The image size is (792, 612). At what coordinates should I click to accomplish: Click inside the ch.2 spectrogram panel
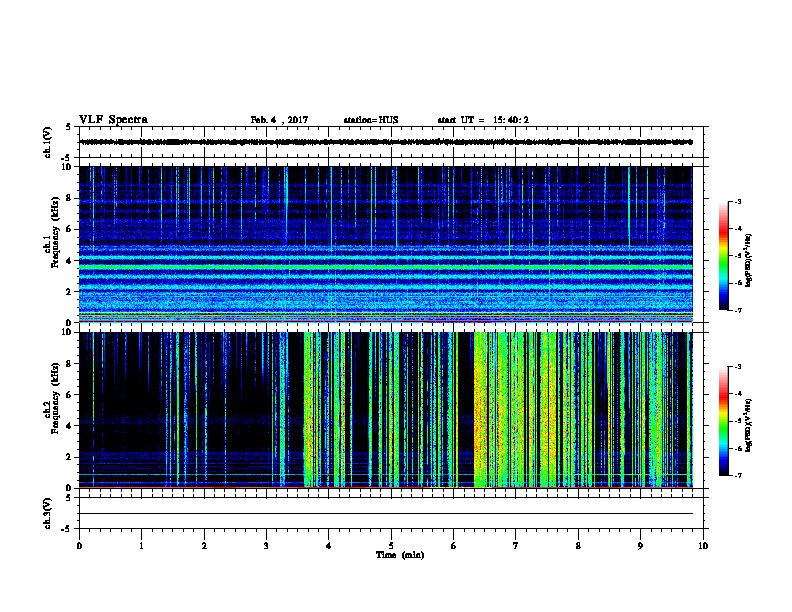click(x=386, y=410)
